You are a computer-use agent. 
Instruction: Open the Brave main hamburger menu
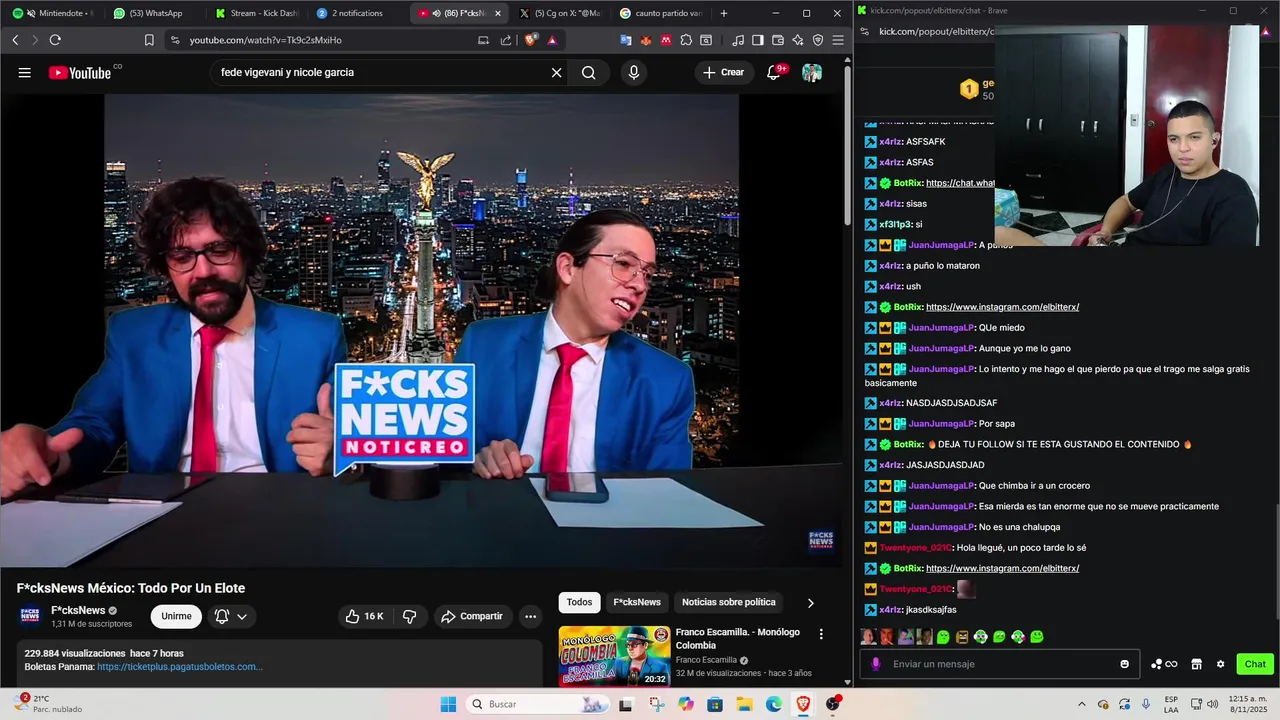(x=837, y=40)
